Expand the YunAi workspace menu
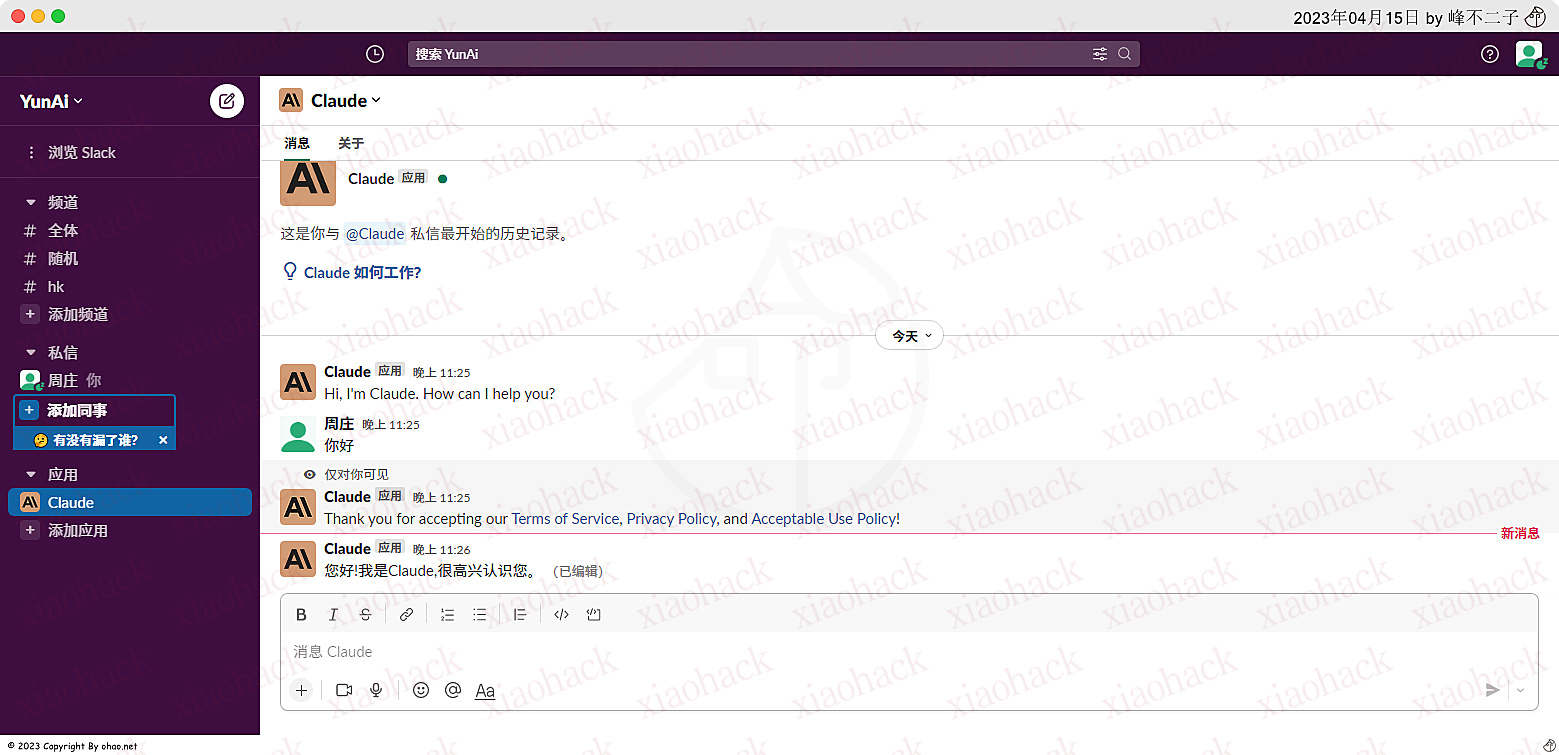 [52, 101]
